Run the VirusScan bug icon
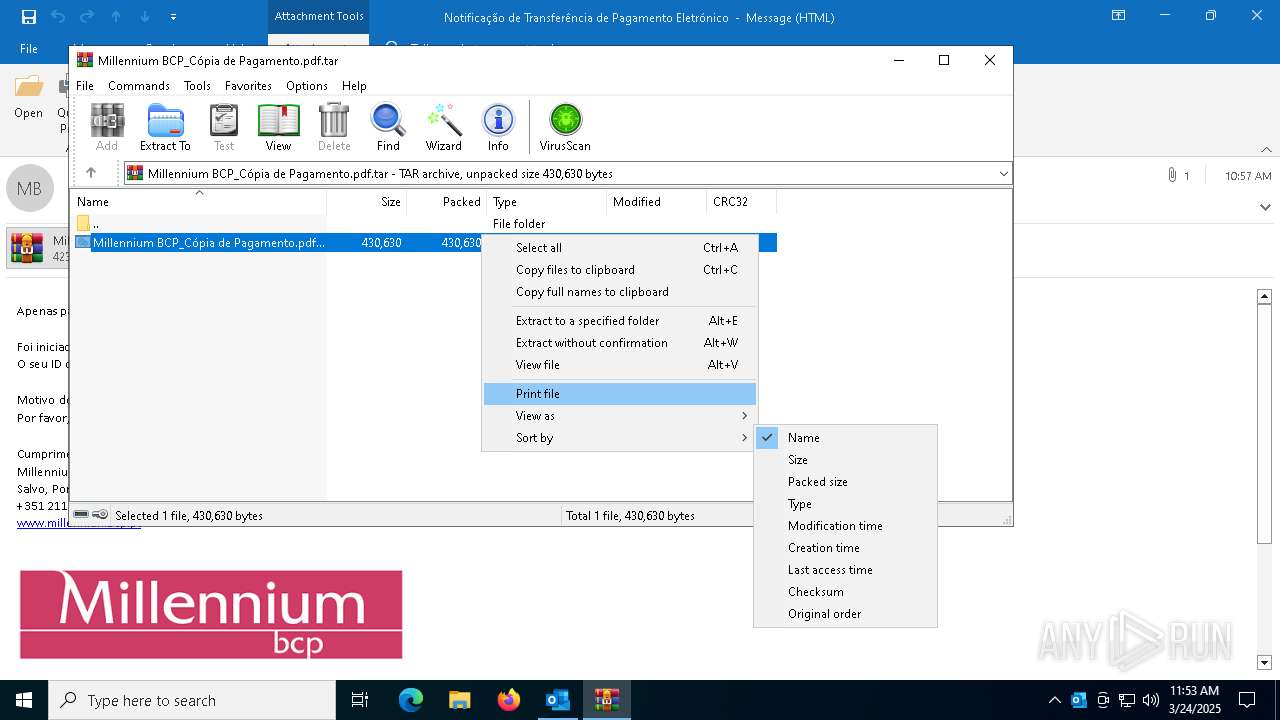1280x720 pixels. [565, 127]
